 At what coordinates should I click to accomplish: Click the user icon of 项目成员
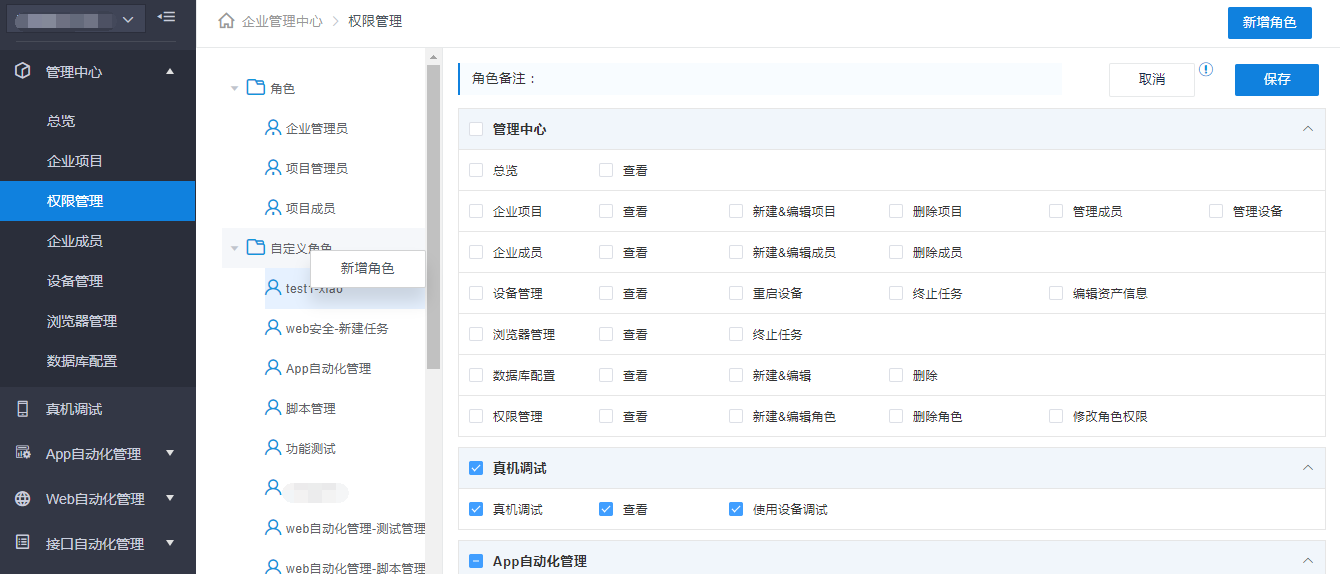pos(273,207)
